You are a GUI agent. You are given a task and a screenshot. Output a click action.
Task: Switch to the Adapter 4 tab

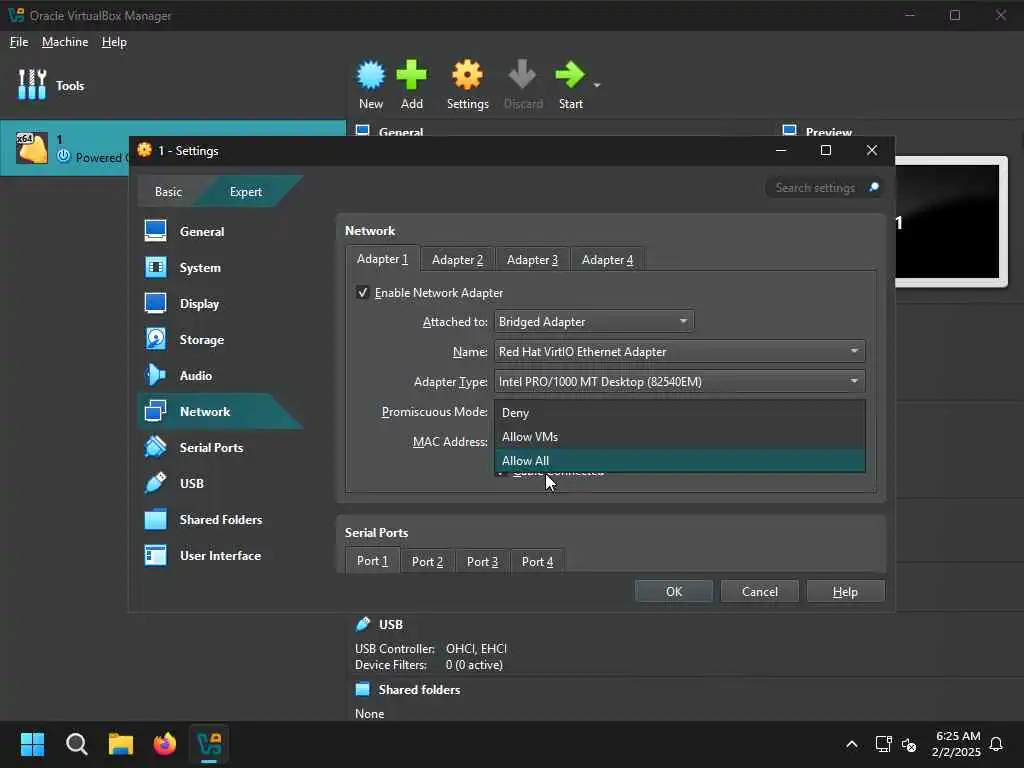607,260
